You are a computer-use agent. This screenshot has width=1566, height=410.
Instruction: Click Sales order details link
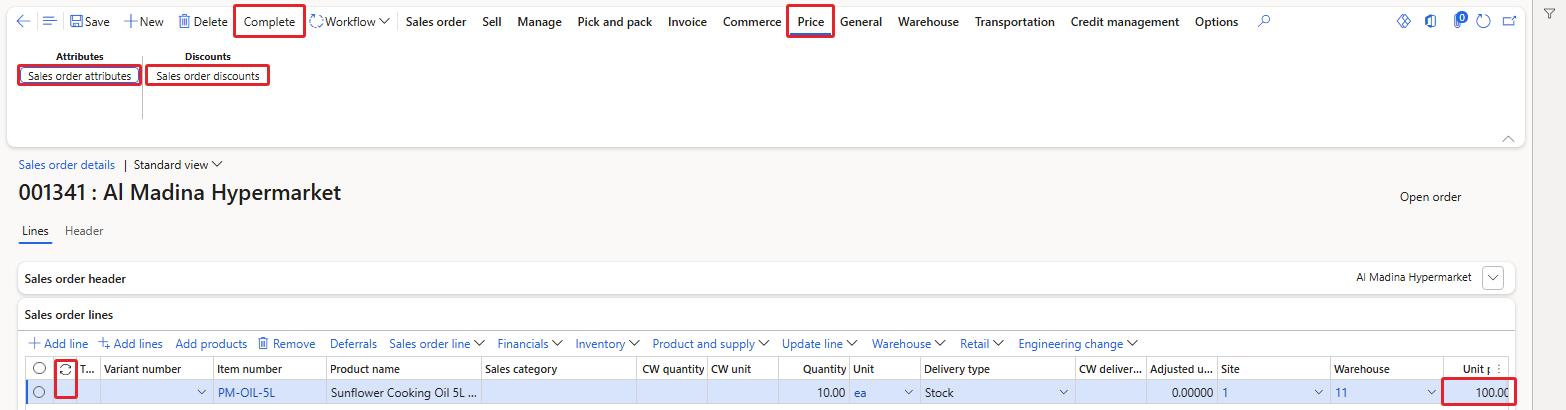(x=67, y=165)
